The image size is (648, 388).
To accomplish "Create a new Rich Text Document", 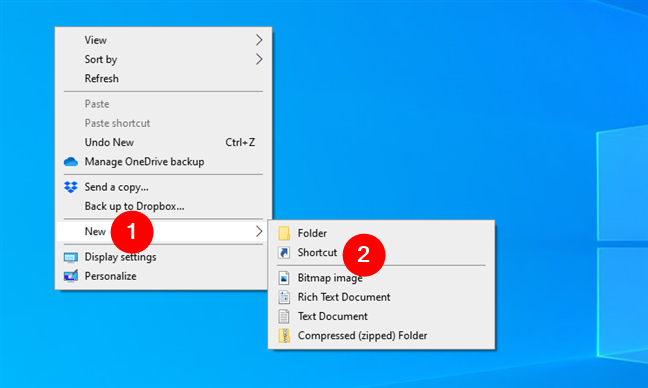I will pyautogui.click(x=381, y=297).
